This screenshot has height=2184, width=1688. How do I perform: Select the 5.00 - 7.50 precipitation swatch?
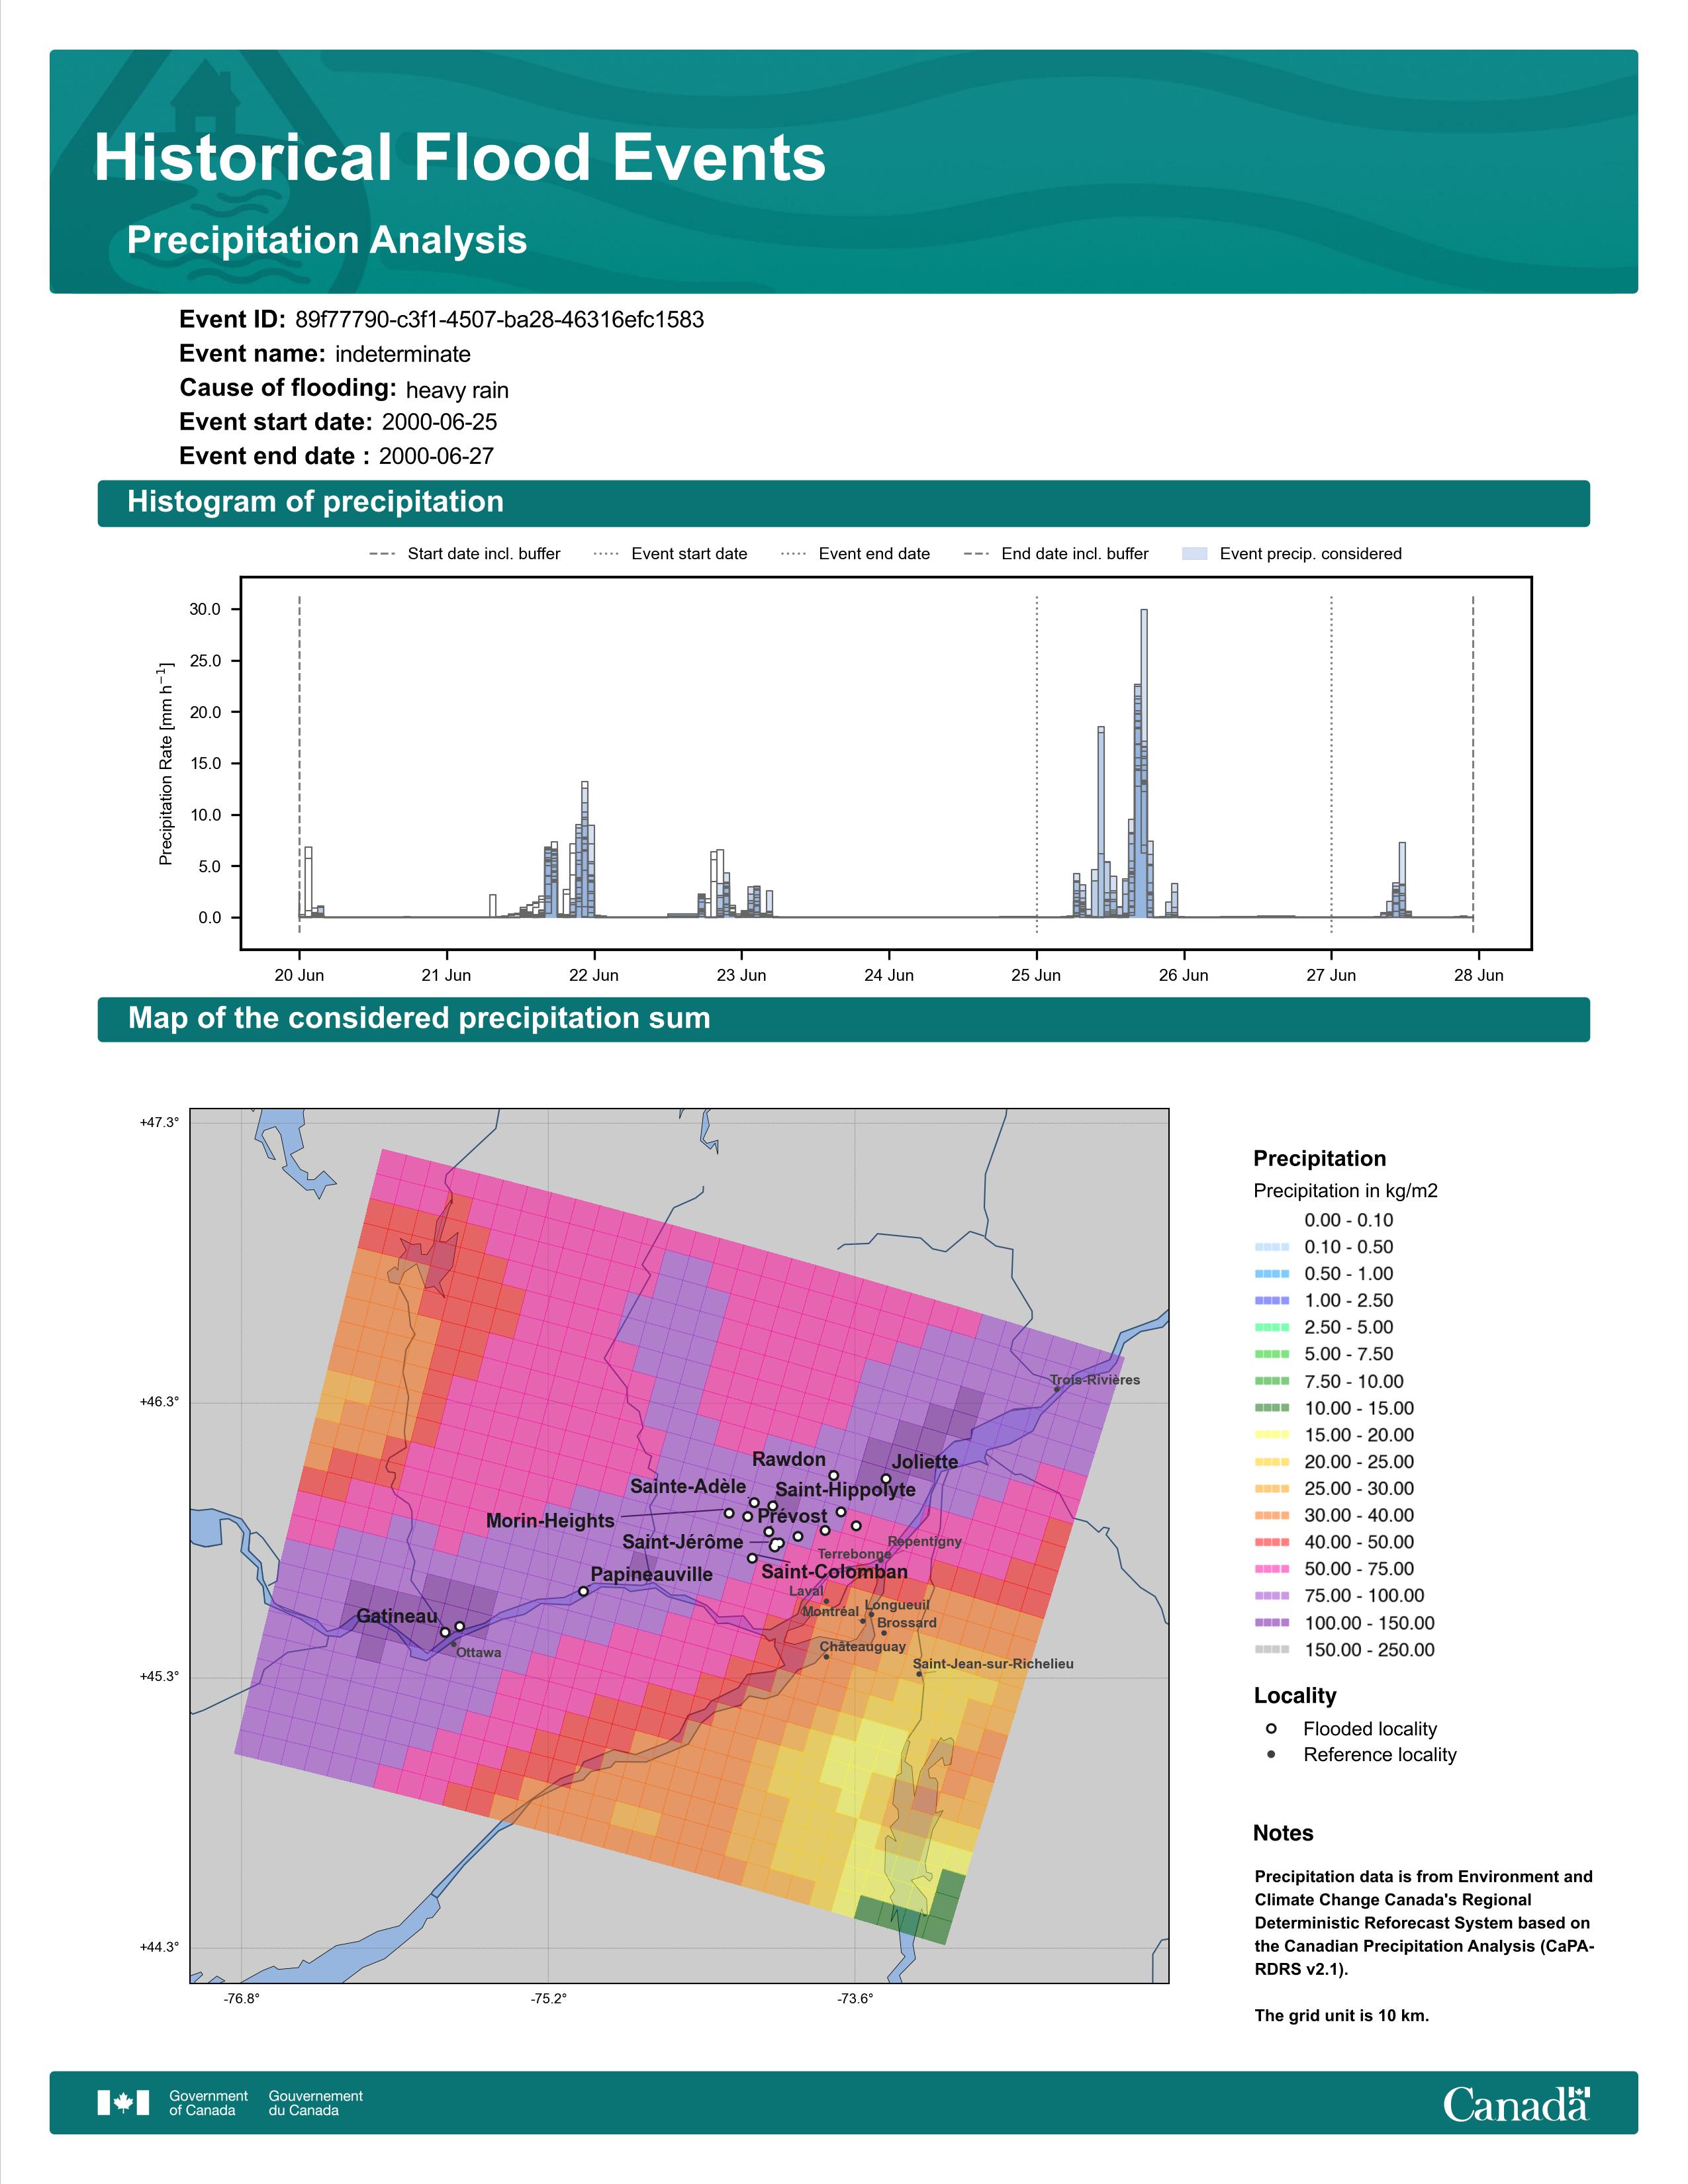[x=1272, y=1354]
